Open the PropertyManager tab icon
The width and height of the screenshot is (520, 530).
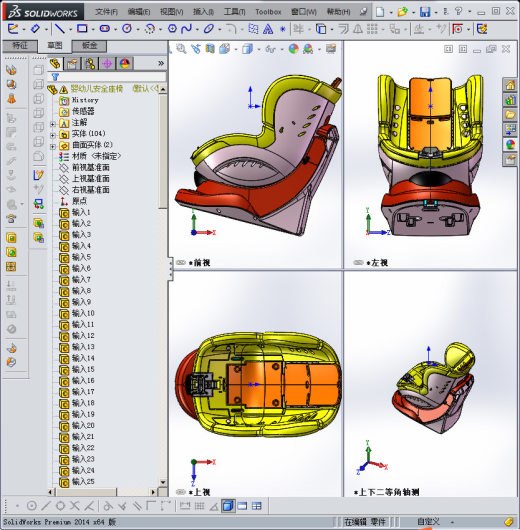tap(72, 64)
